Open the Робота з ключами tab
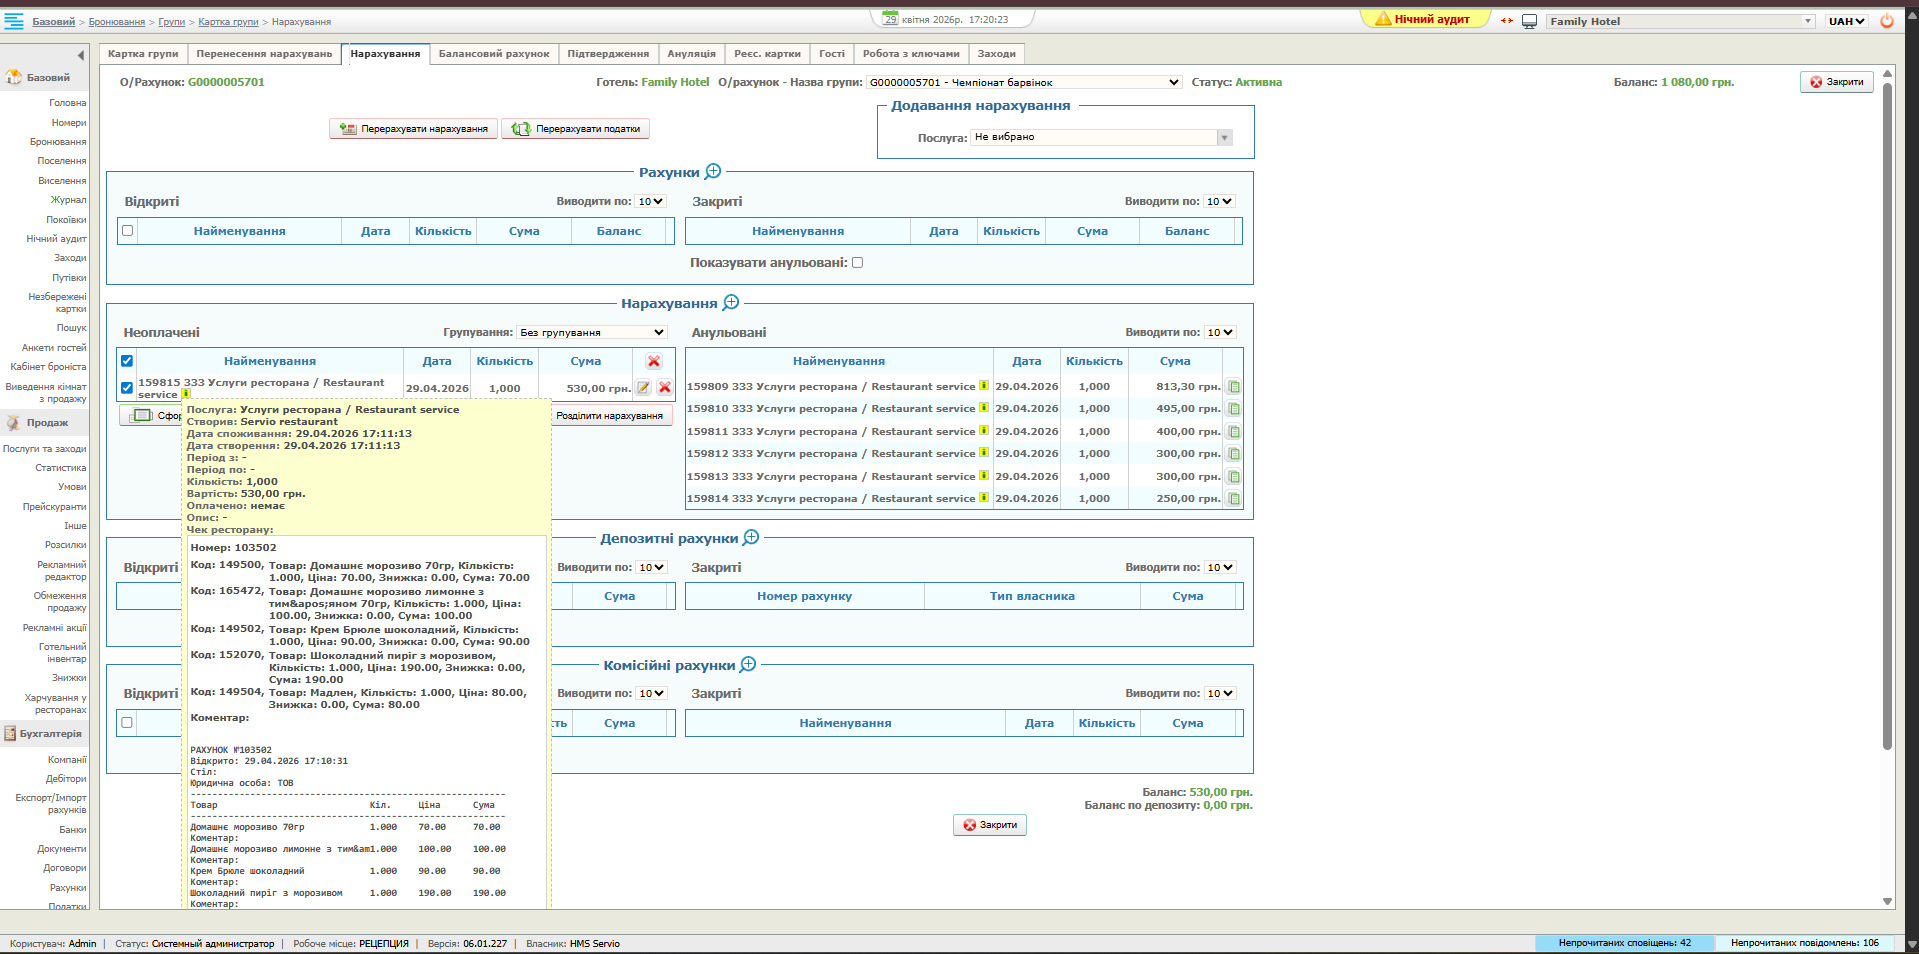 tap(910, 54)
